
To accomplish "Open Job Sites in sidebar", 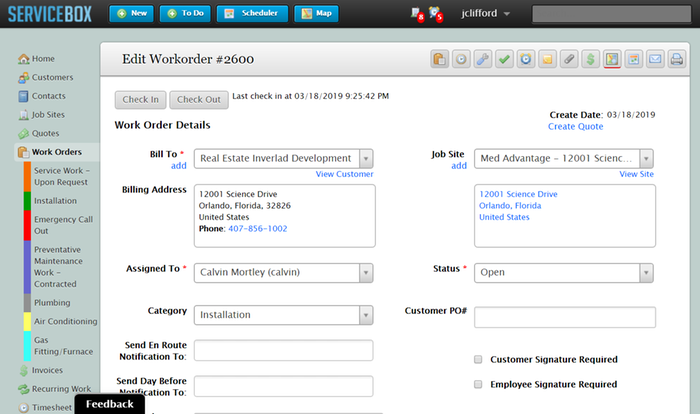I will click(x=41, y=115).
